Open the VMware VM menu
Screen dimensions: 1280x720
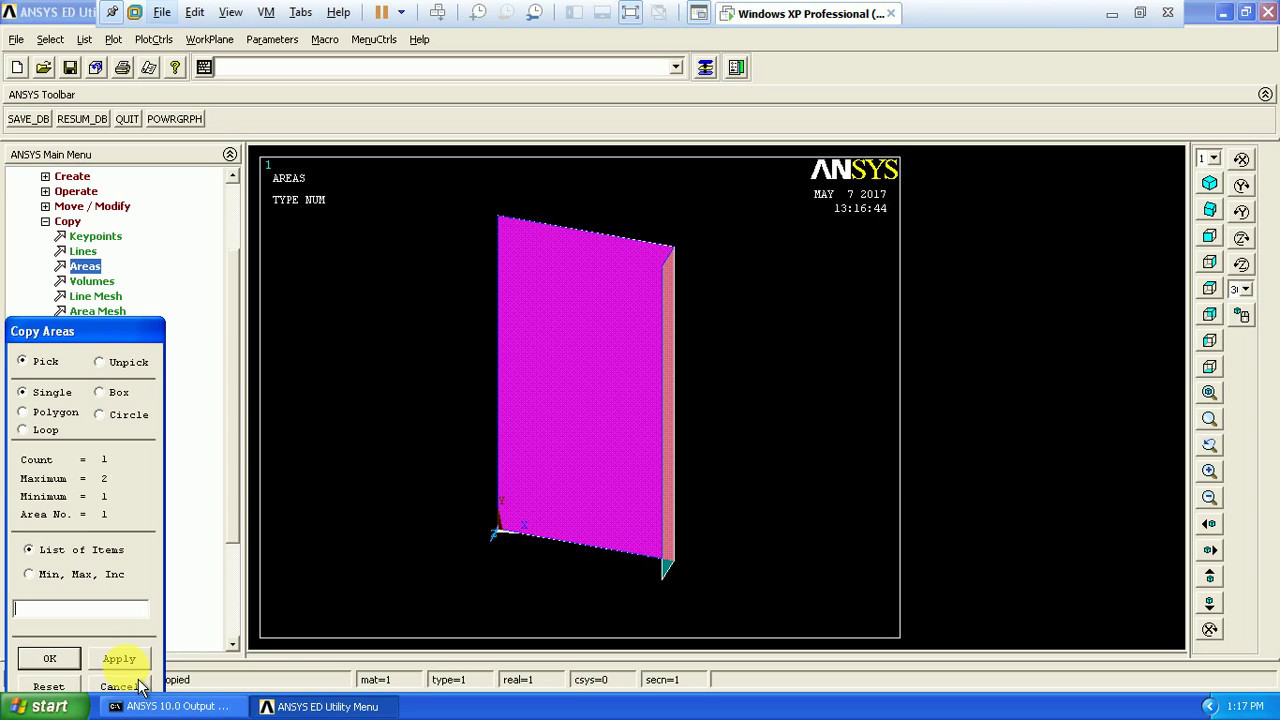[x=266, y=12]
